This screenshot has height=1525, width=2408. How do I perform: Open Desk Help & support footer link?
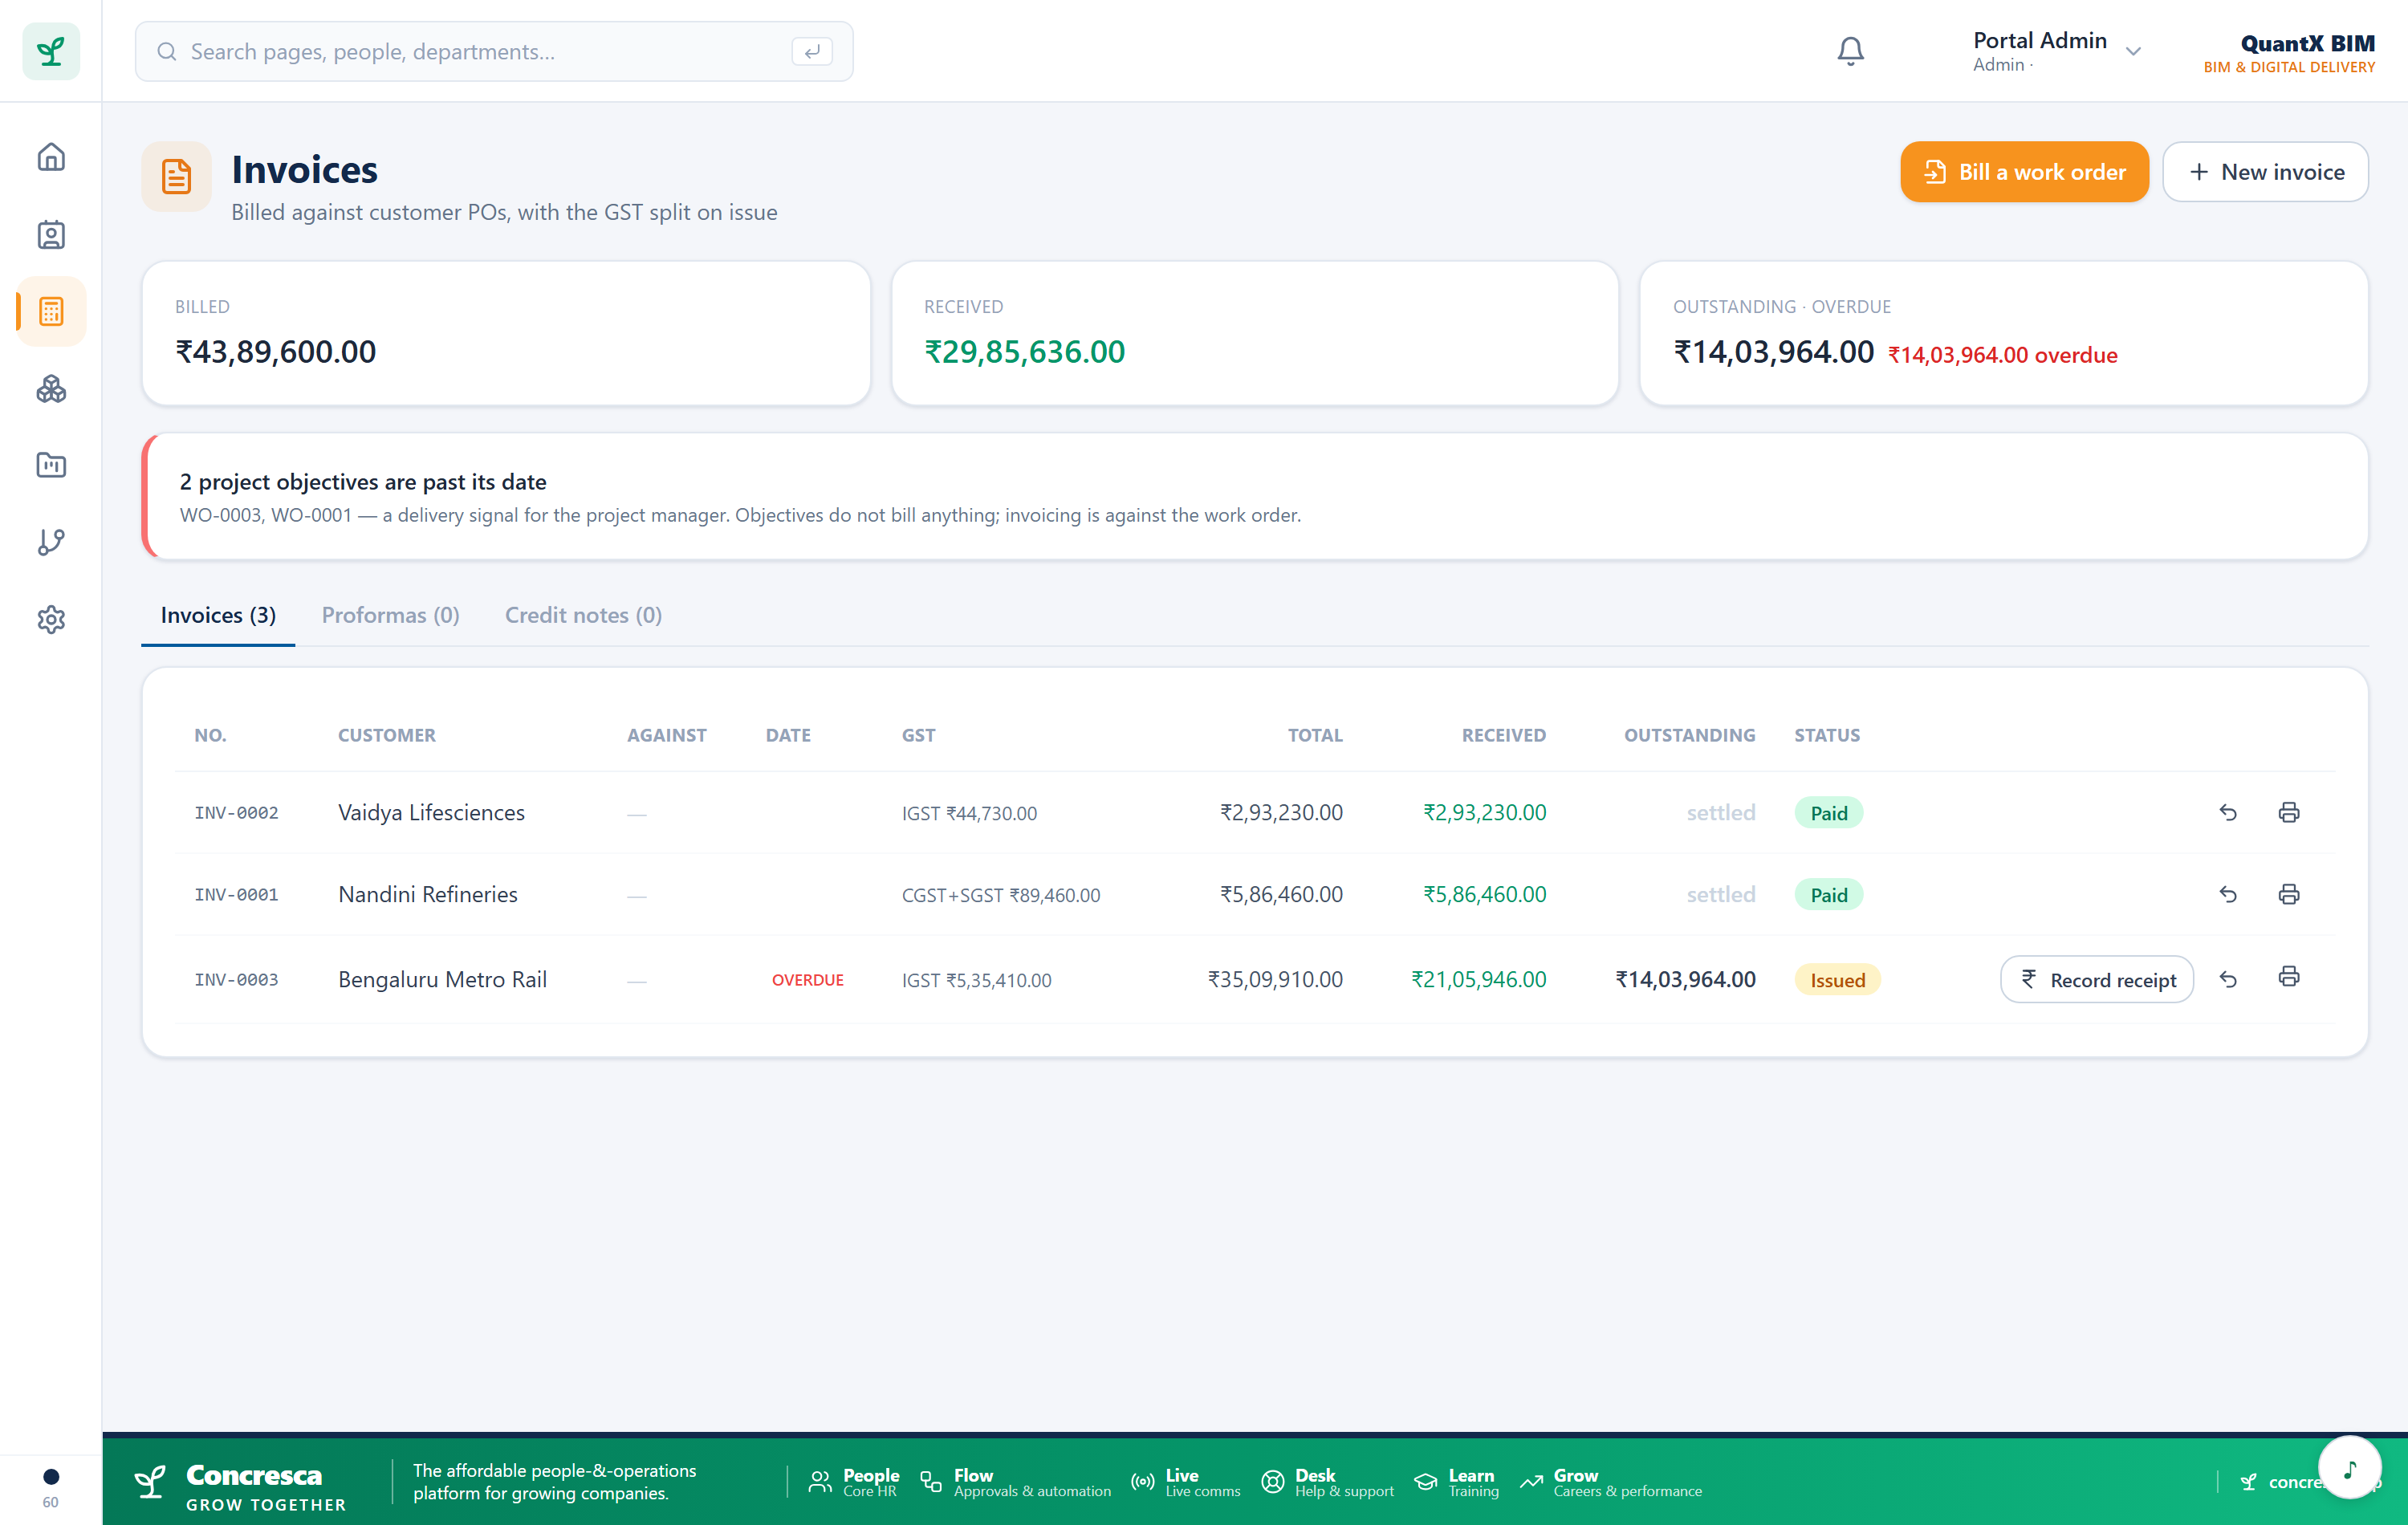(x=1327, y=1482)
